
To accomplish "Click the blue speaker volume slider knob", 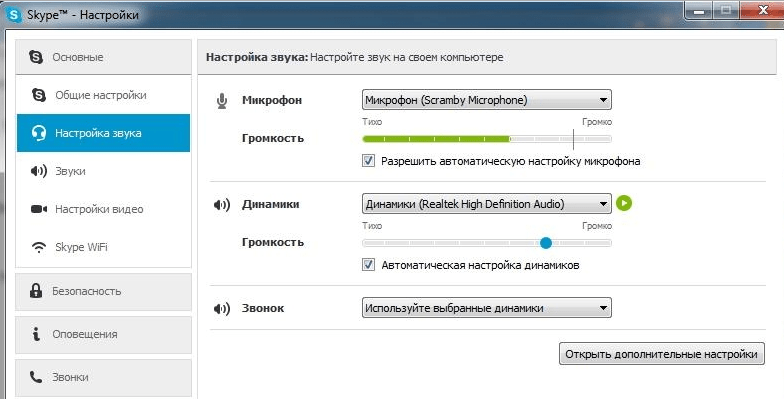I will point(546,243).
